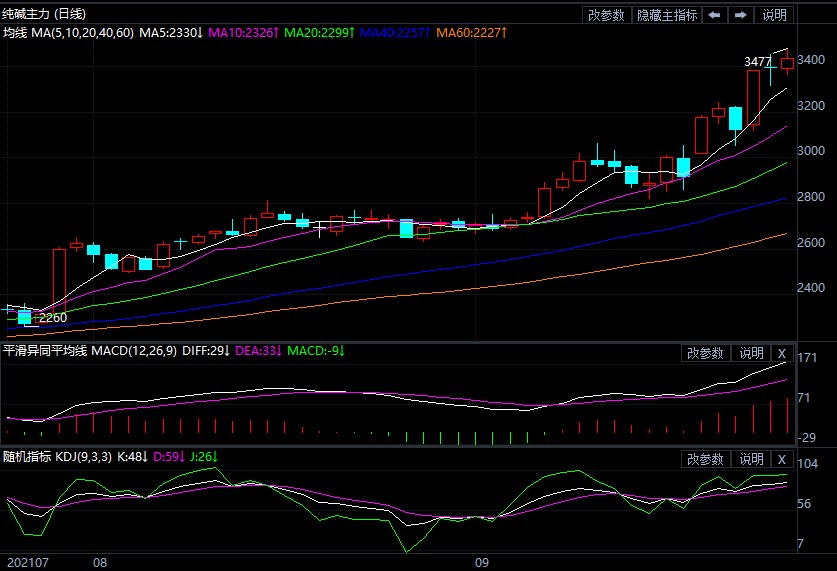Click the 3400 price axis label
This screenshot has width=837, height=571.
tap(811, 60)
